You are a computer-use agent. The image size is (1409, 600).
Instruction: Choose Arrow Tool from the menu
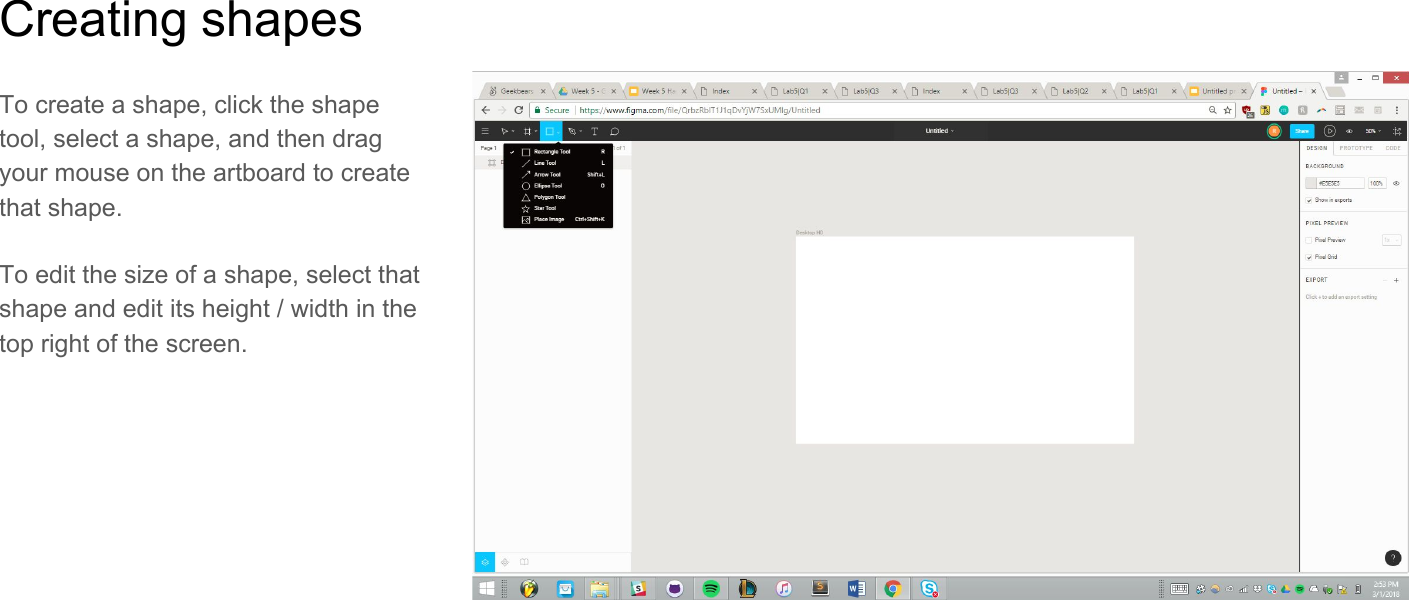coord(558,175)
